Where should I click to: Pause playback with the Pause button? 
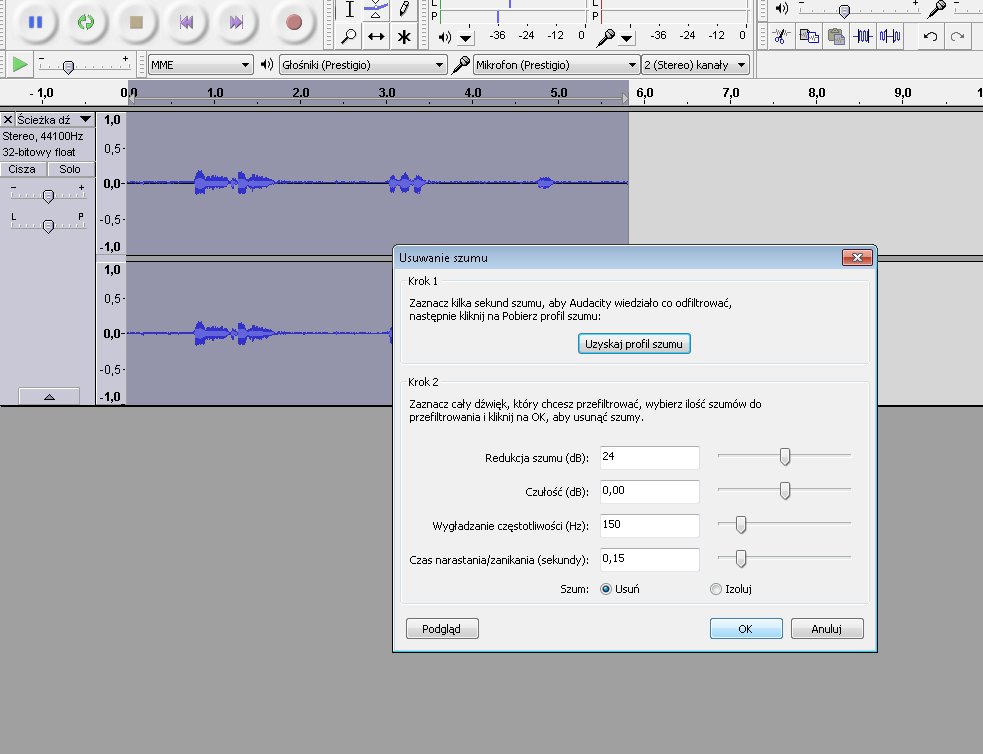click(35, 22)
